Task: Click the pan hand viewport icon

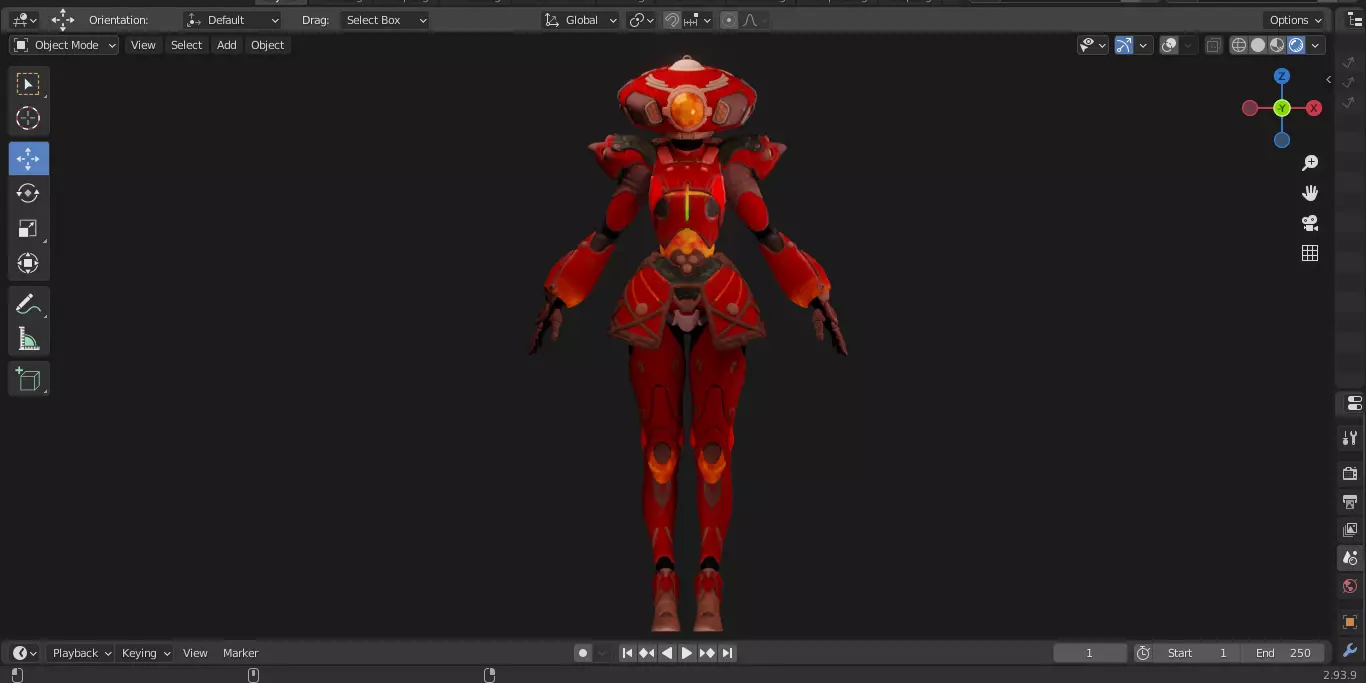Action: [1310, 193]
